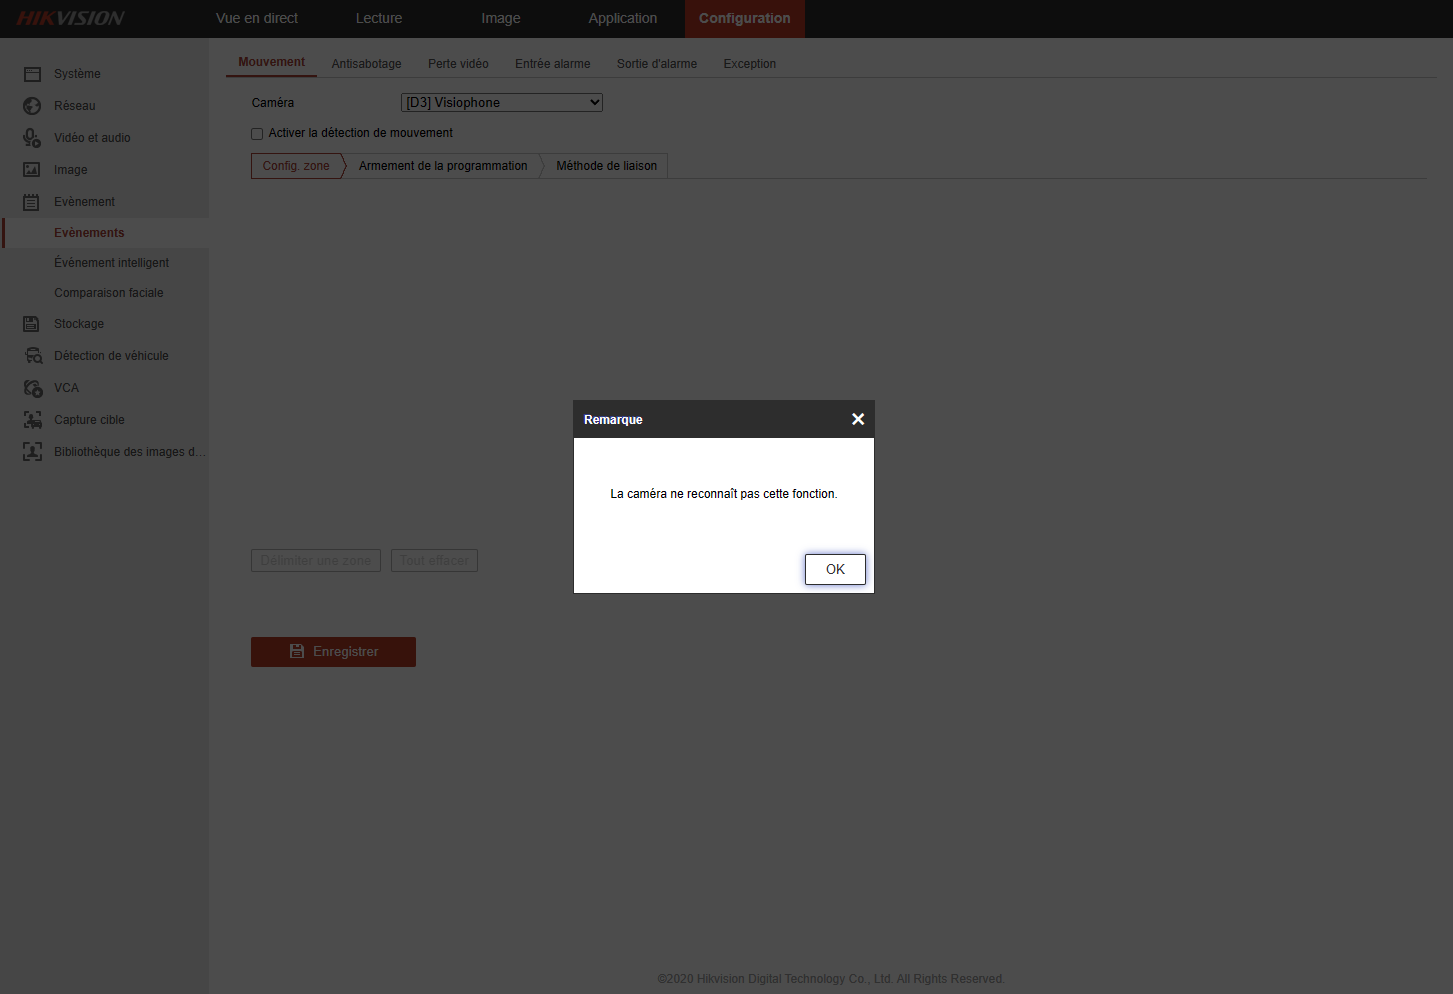Open Vidéo et audio settings icon
The height and width of the screenshot is (994, 1453).
(x=32, y=138)
